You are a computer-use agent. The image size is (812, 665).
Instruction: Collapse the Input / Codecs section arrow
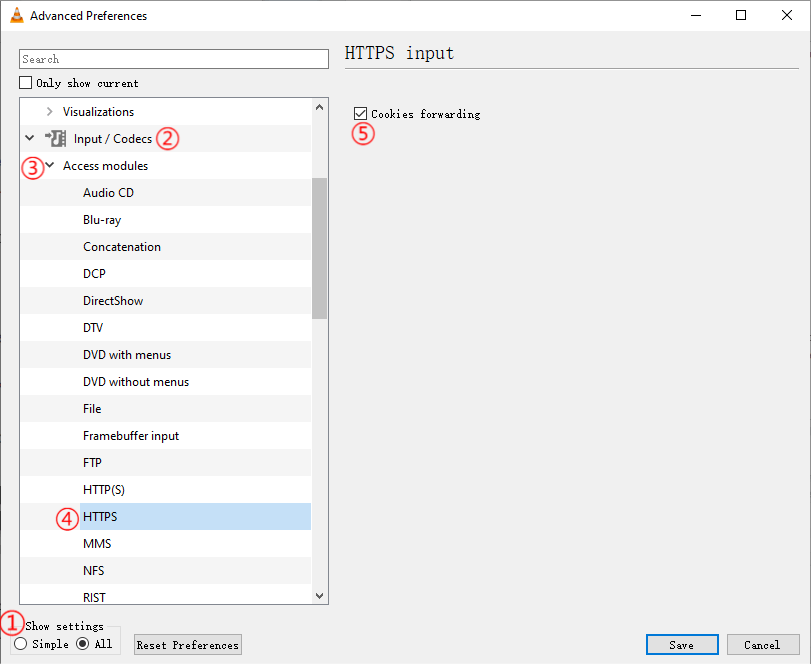(29, 138)
